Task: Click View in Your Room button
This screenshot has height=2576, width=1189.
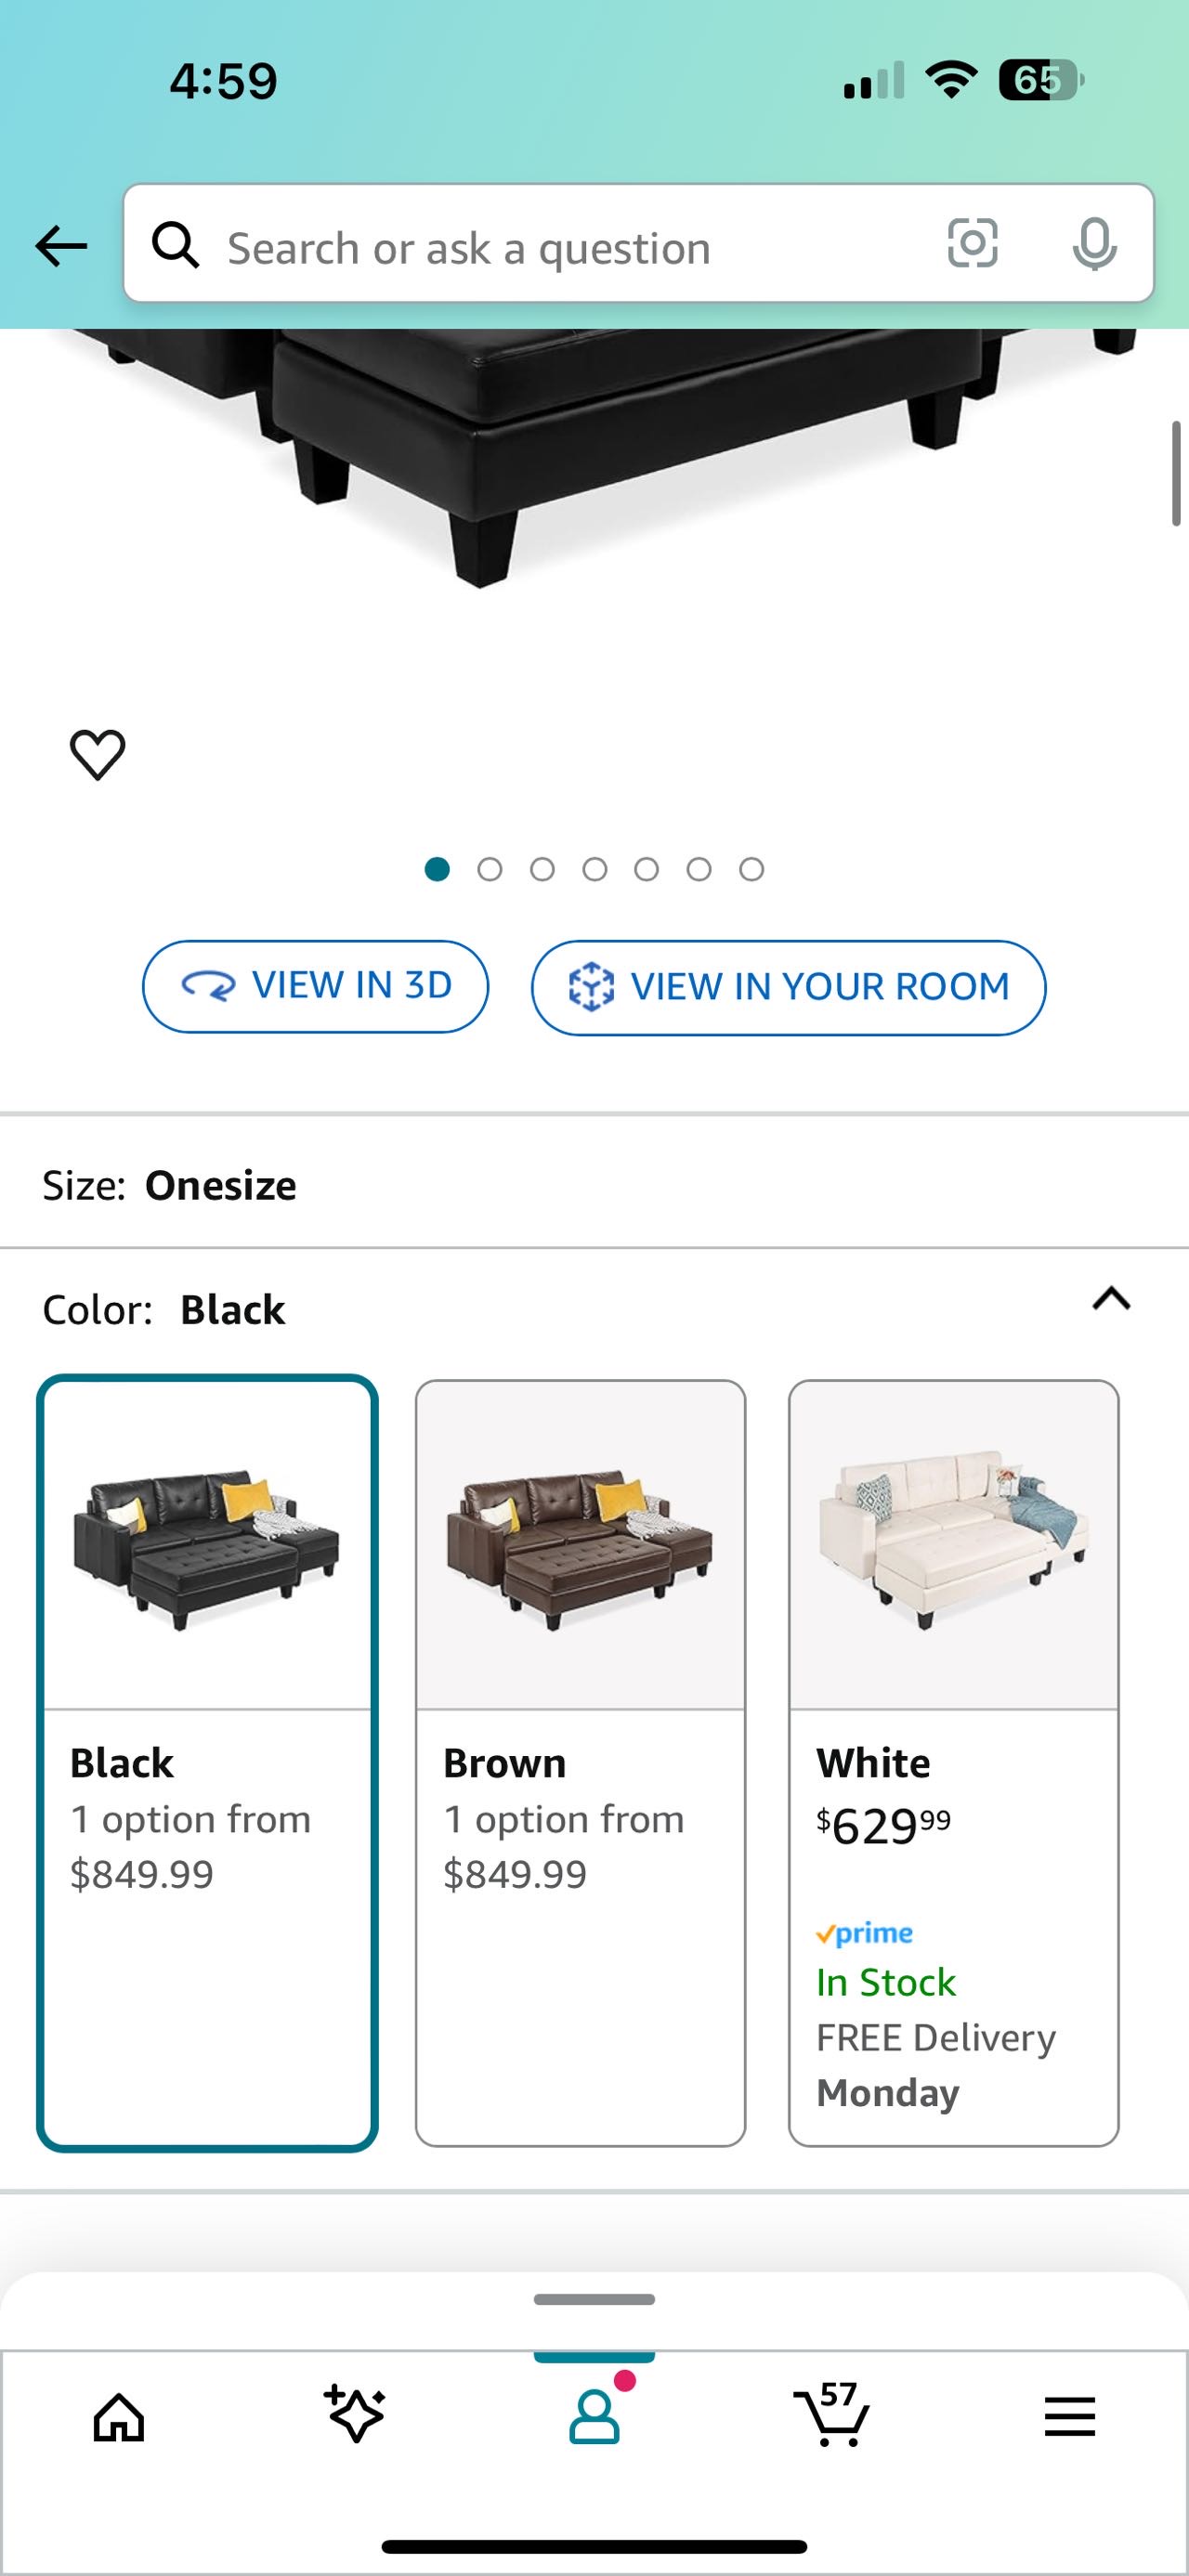Action: pos(788,987)
